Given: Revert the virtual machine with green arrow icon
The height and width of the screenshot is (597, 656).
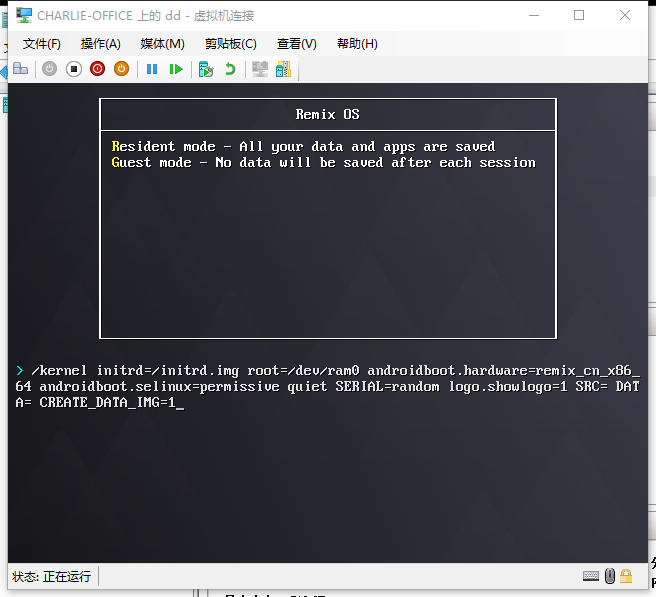Looking at the screenshot, I should tap(230, 69).
